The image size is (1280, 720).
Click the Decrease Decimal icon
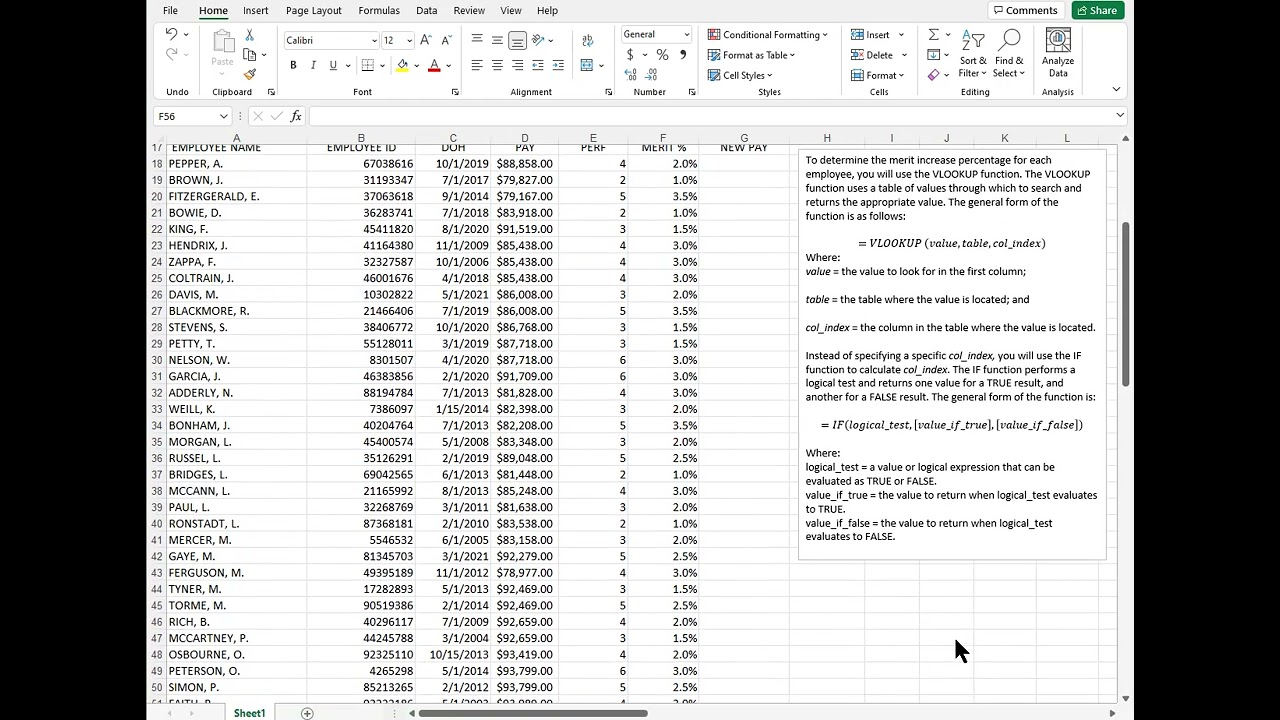click(x=652, y=75)
